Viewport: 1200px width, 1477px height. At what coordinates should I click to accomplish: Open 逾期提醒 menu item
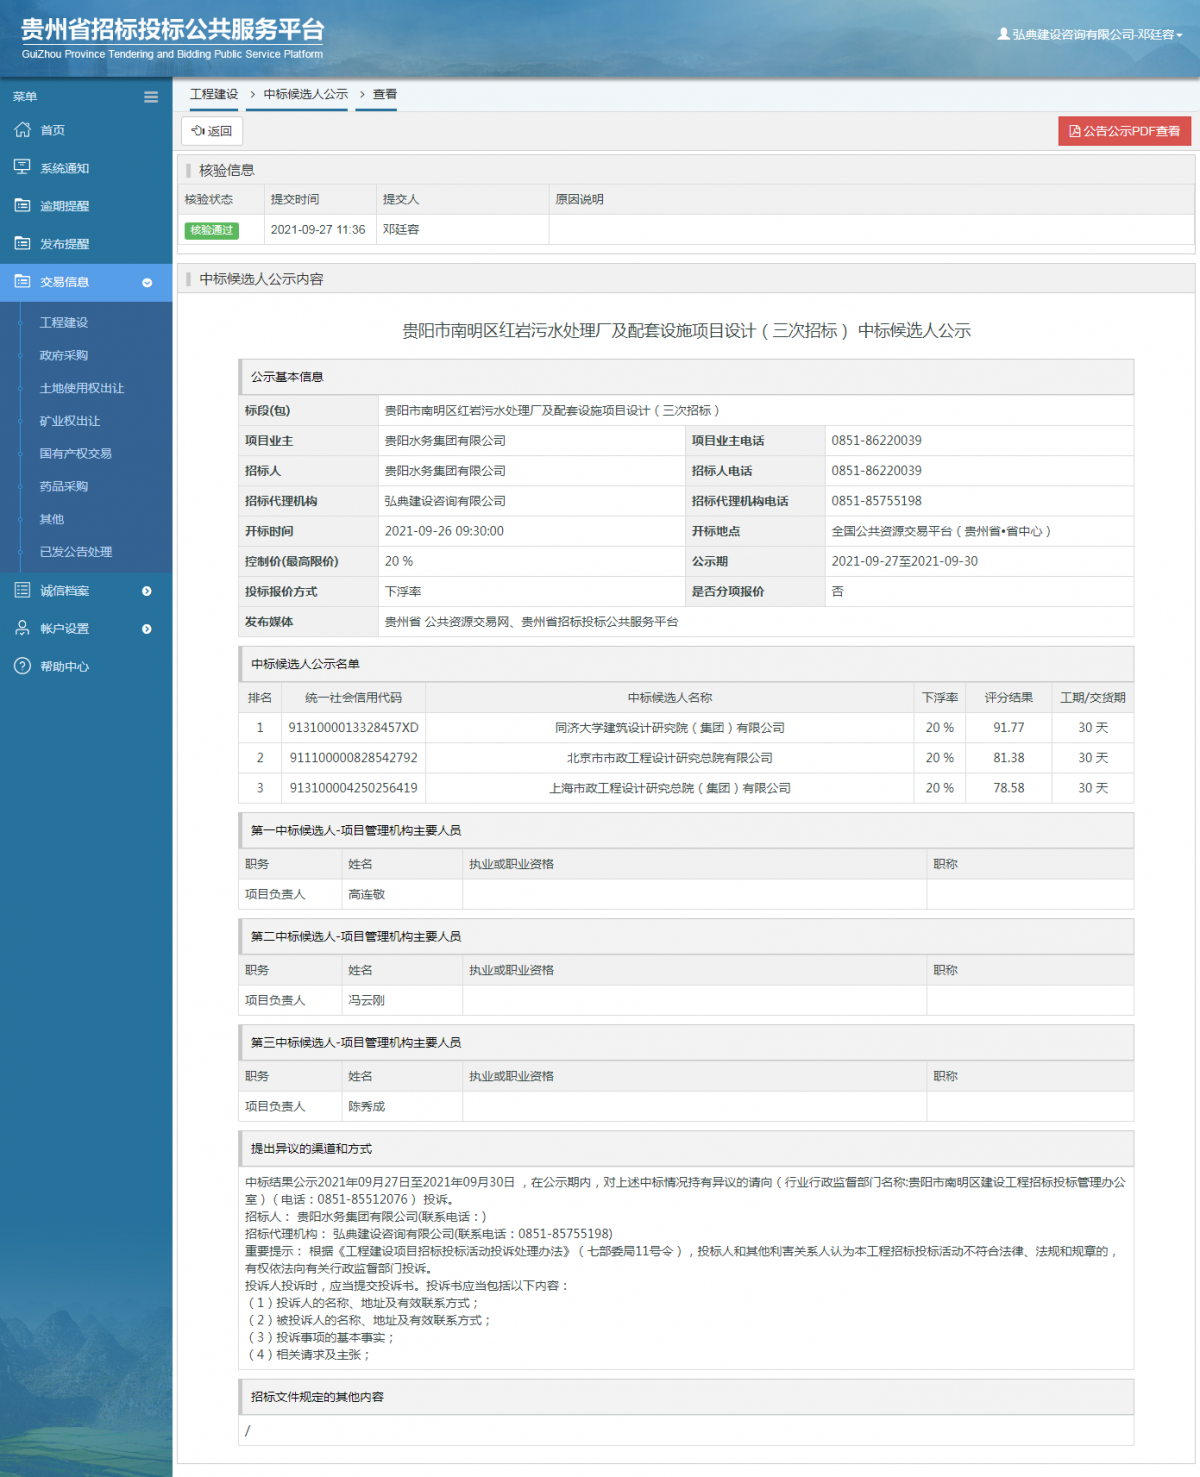pos(64,206)
